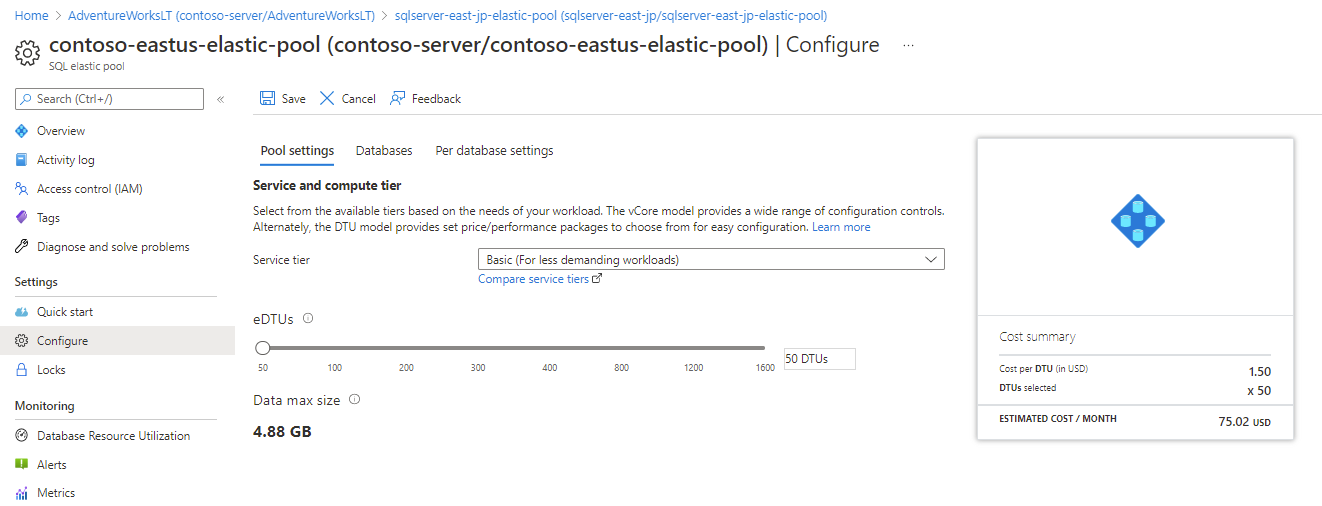This screenshot has width=1322, height=506.
Task: Click the 4.88 GB data size value
Action: click(x=282, y=432)
